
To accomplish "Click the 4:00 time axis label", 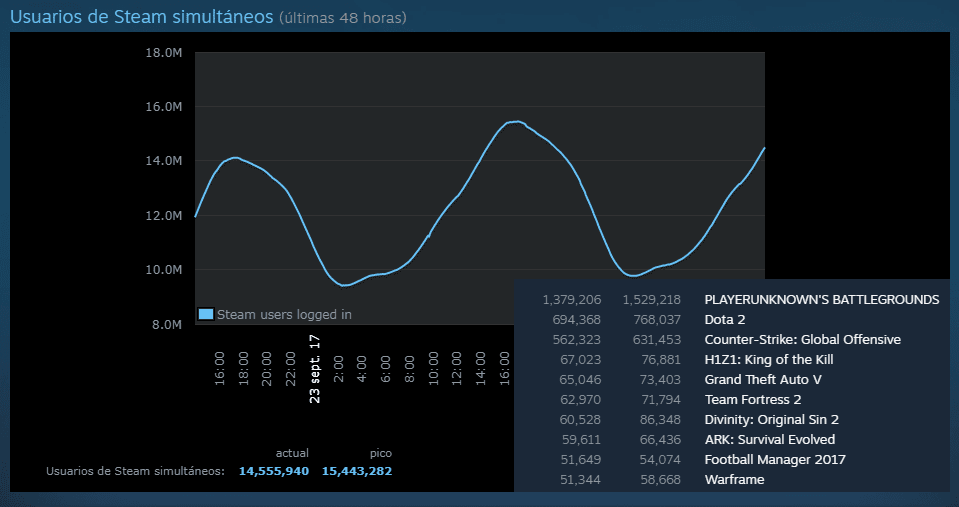I will tap(362, 368).
